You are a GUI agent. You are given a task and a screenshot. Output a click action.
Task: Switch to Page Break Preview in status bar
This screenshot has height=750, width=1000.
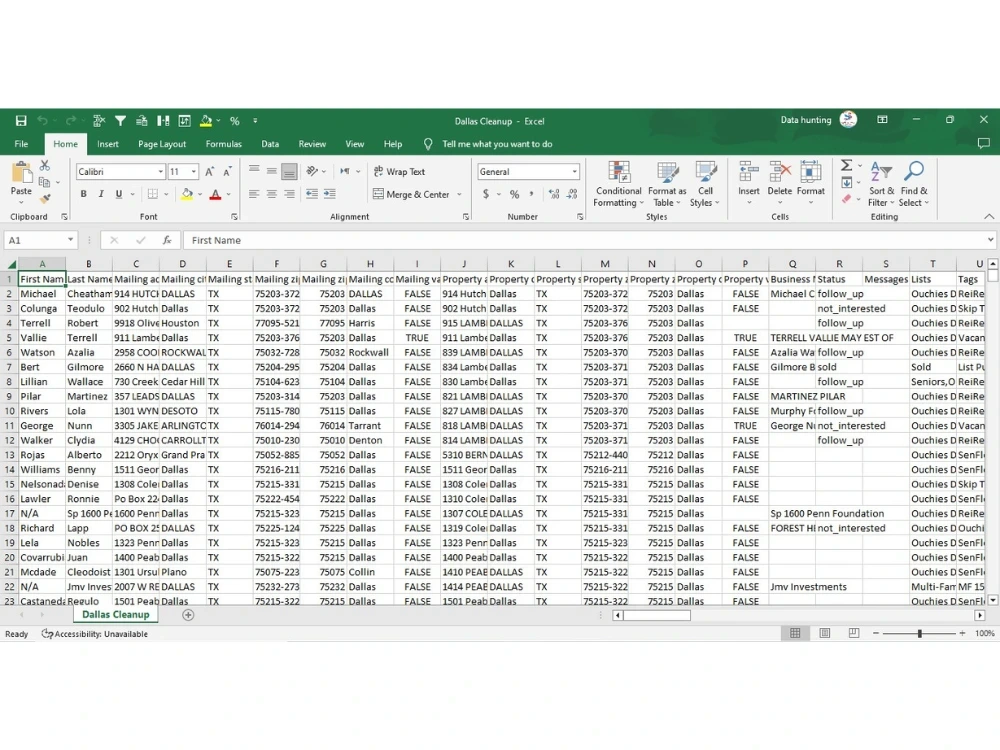pos(854,633)
